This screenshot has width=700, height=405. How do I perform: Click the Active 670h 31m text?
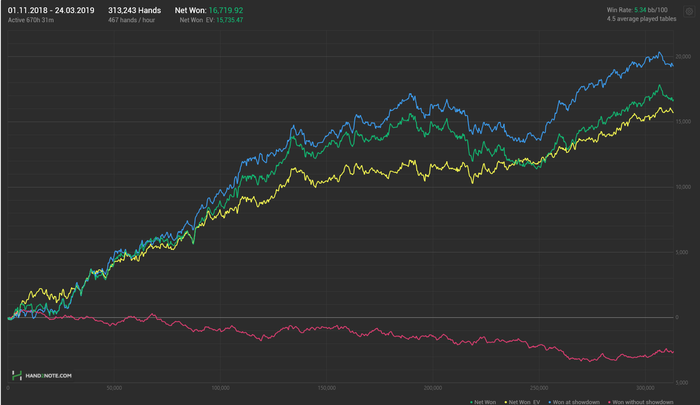click(31, 20)
